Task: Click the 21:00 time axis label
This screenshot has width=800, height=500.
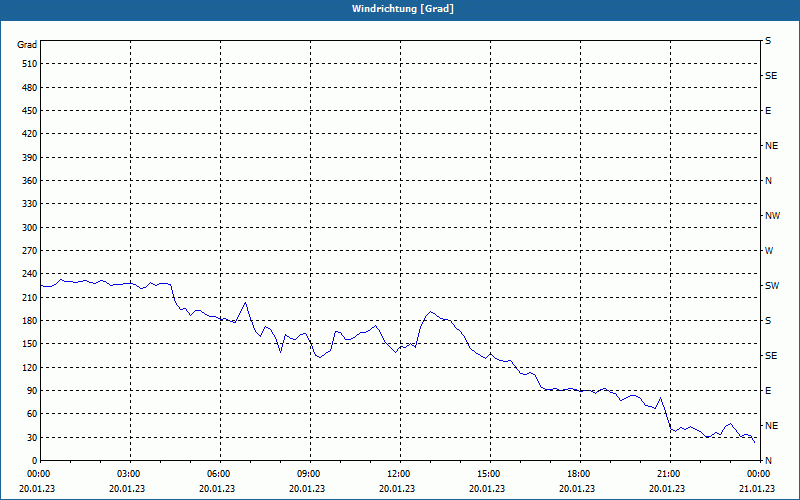Action: (667, 474)
